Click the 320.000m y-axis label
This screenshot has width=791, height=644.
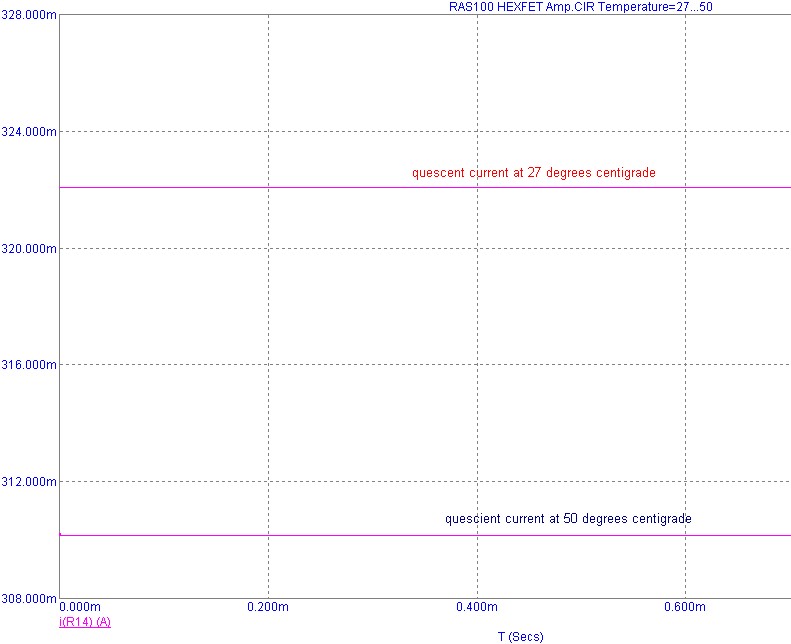point(29,249)
